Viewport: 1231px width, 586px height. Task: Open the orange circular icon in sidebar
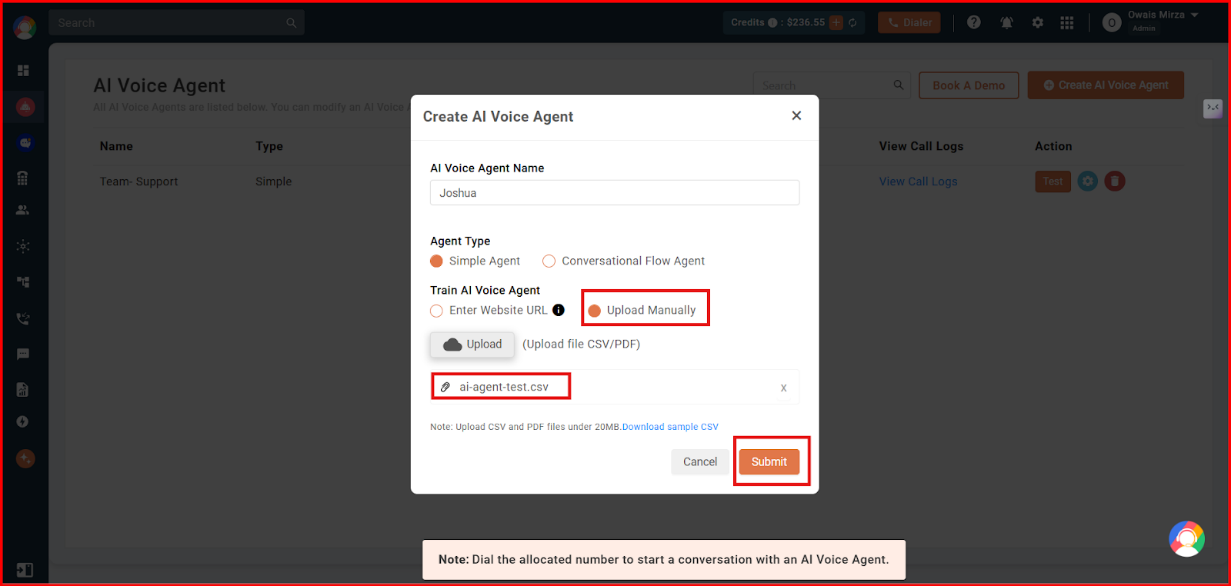tap(24, 459)
